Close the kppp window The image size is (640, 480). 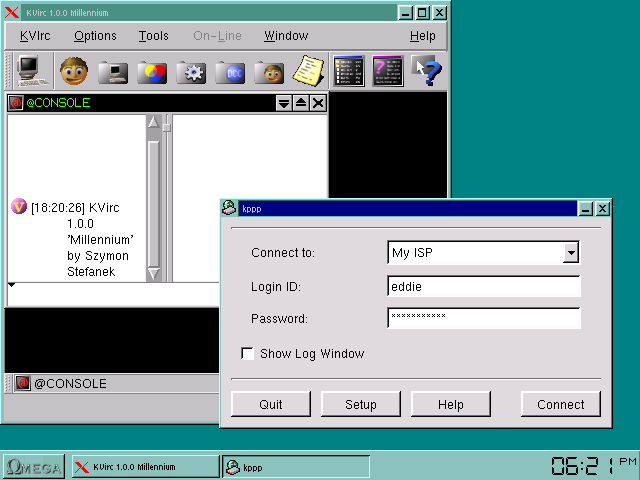click(602, 209)
